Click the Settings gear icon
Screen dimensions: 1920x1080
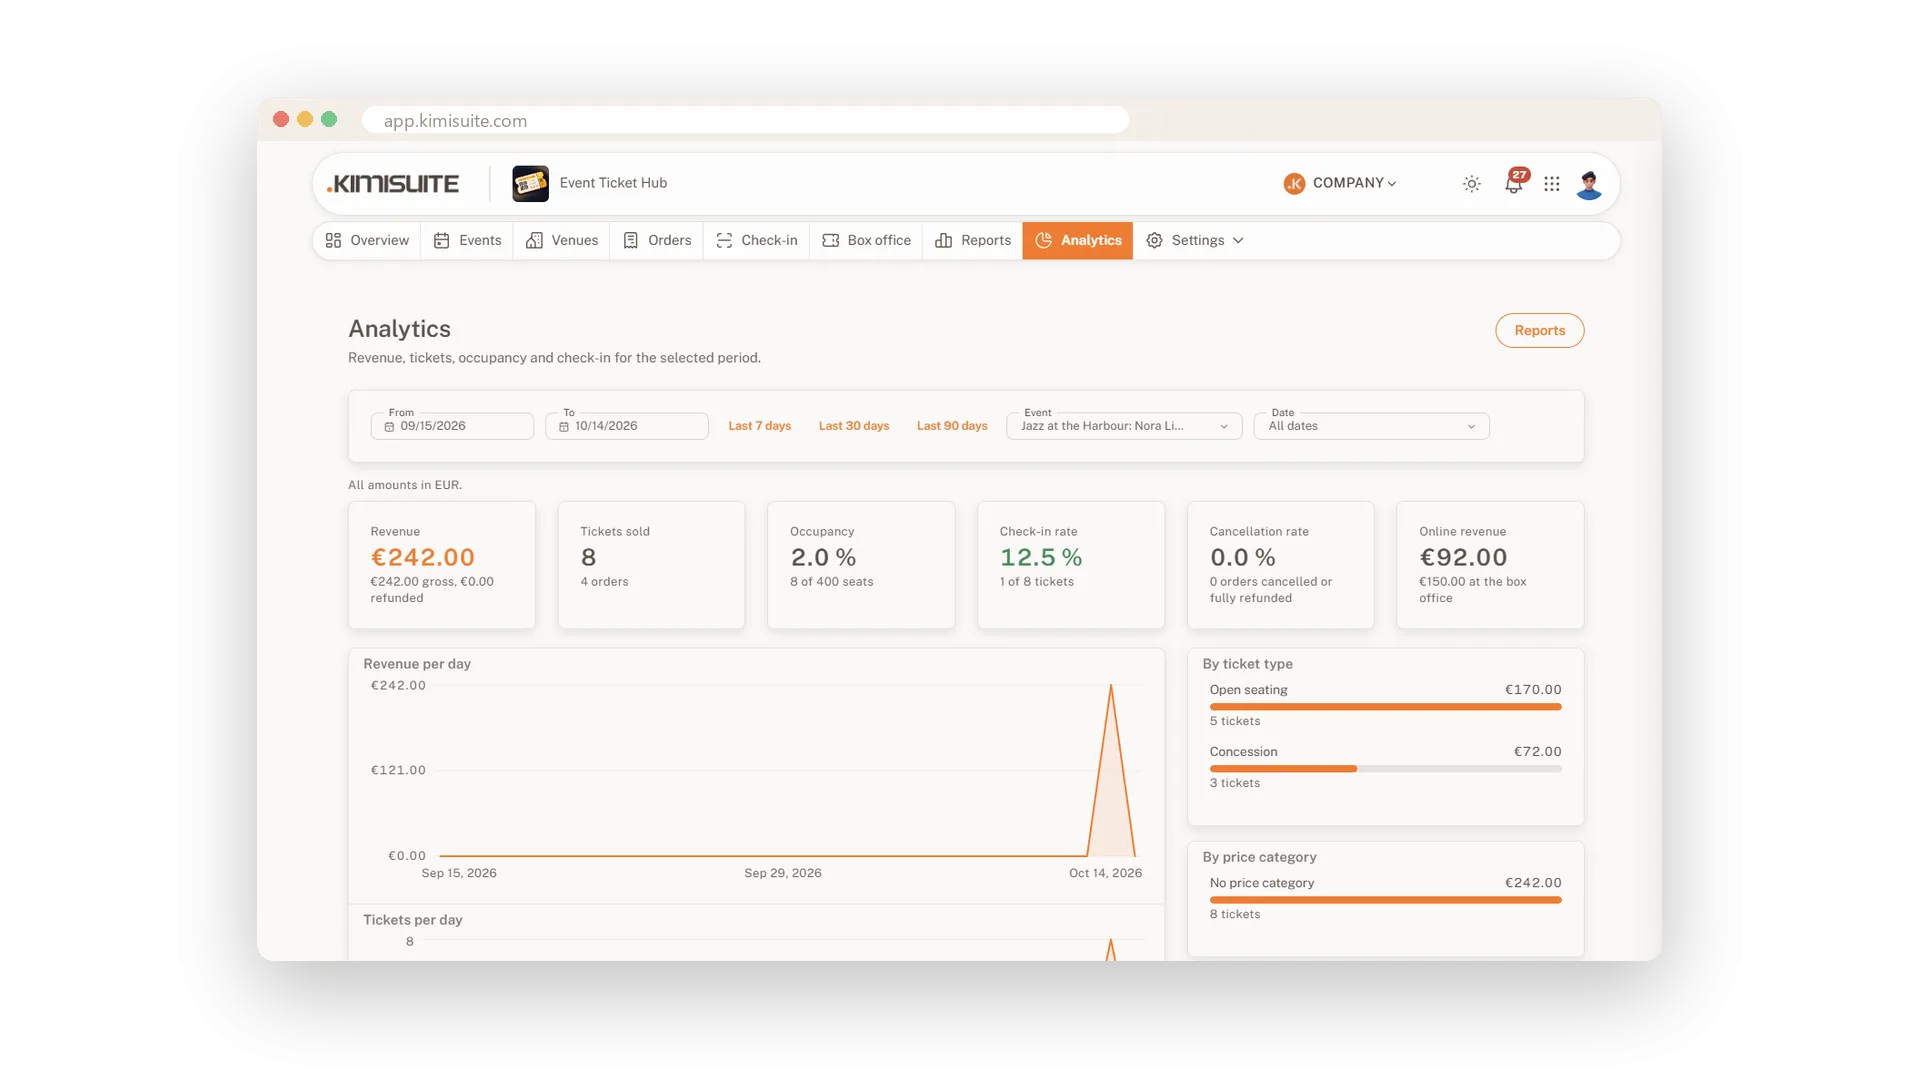coord(1154,241)
